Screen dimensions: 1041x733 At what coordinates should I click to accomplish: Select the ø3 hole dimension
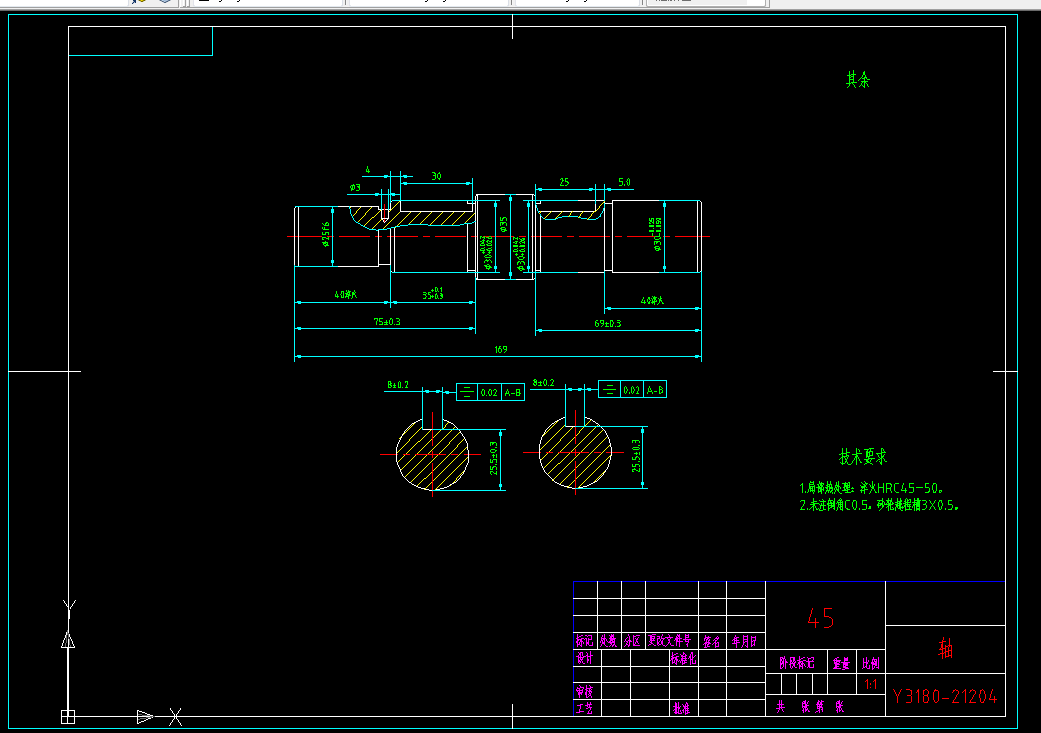click(x=355, y=188)
